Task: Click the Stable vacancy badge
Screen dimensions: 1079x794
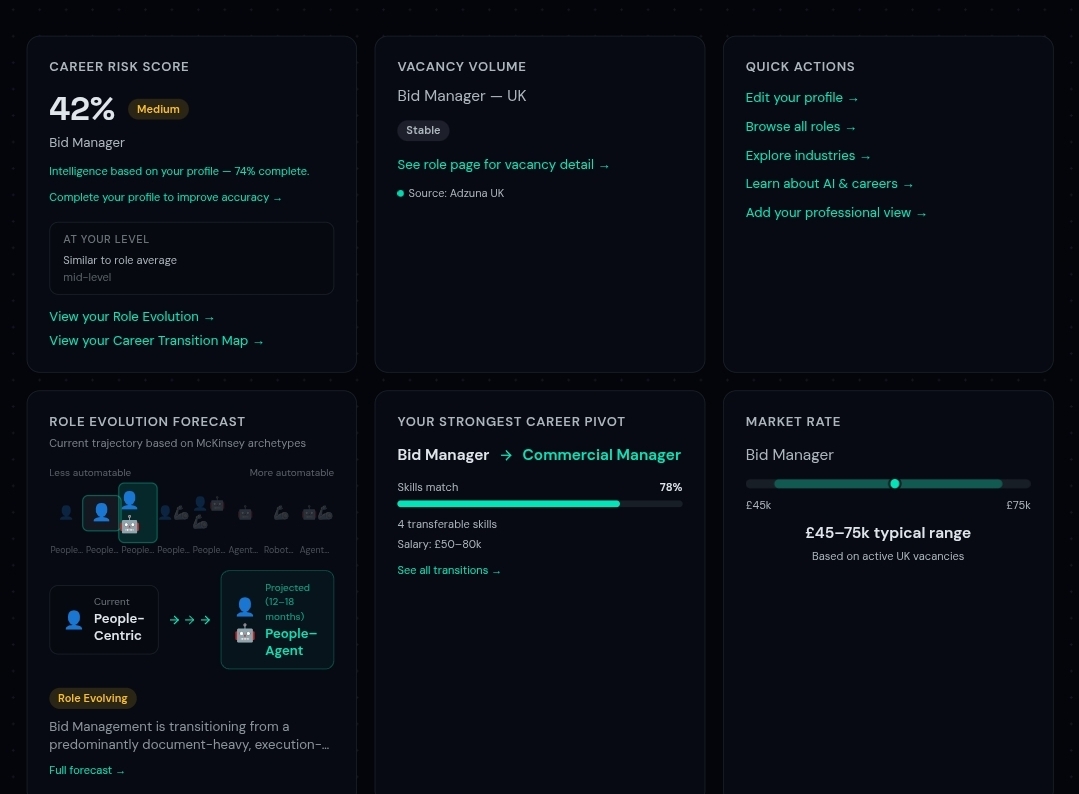Action: [423, 130]
